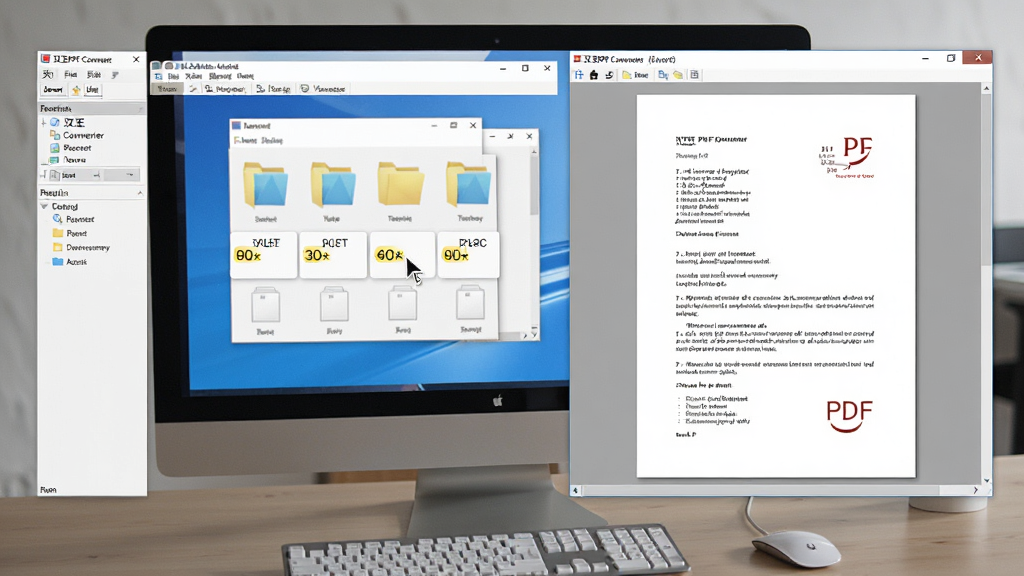Screen dimensions: 1024x576
Task: Click the large red PDF logo at page bottom
Action: tap(849, 415)
